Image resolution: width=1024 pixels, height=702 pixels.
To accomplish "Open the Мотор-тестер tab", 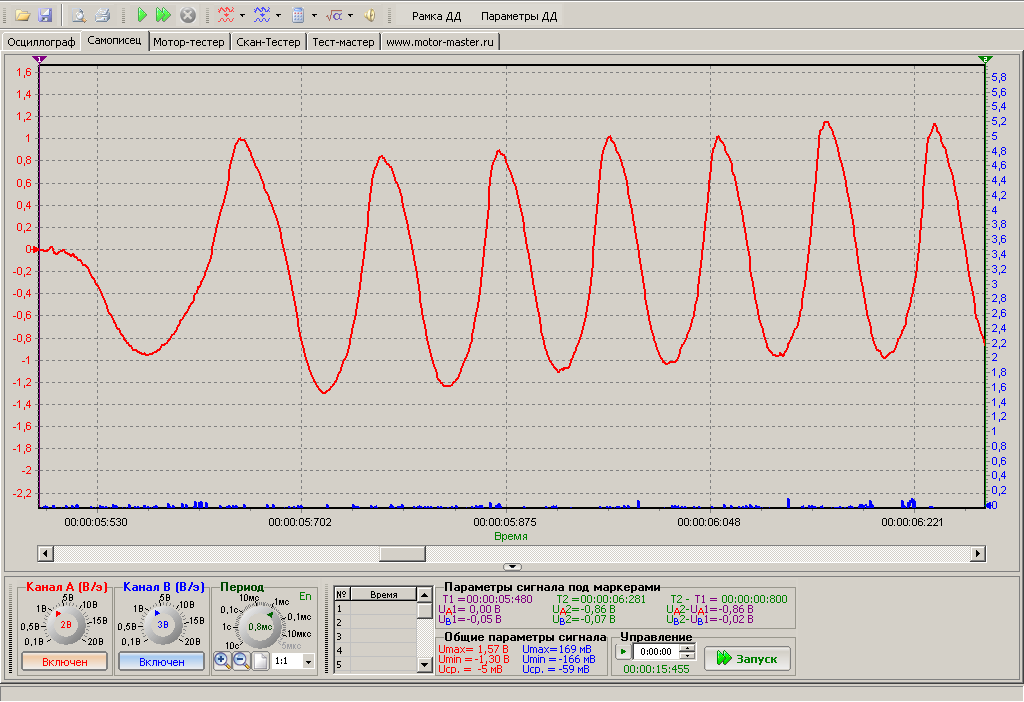I will [189, 42].
